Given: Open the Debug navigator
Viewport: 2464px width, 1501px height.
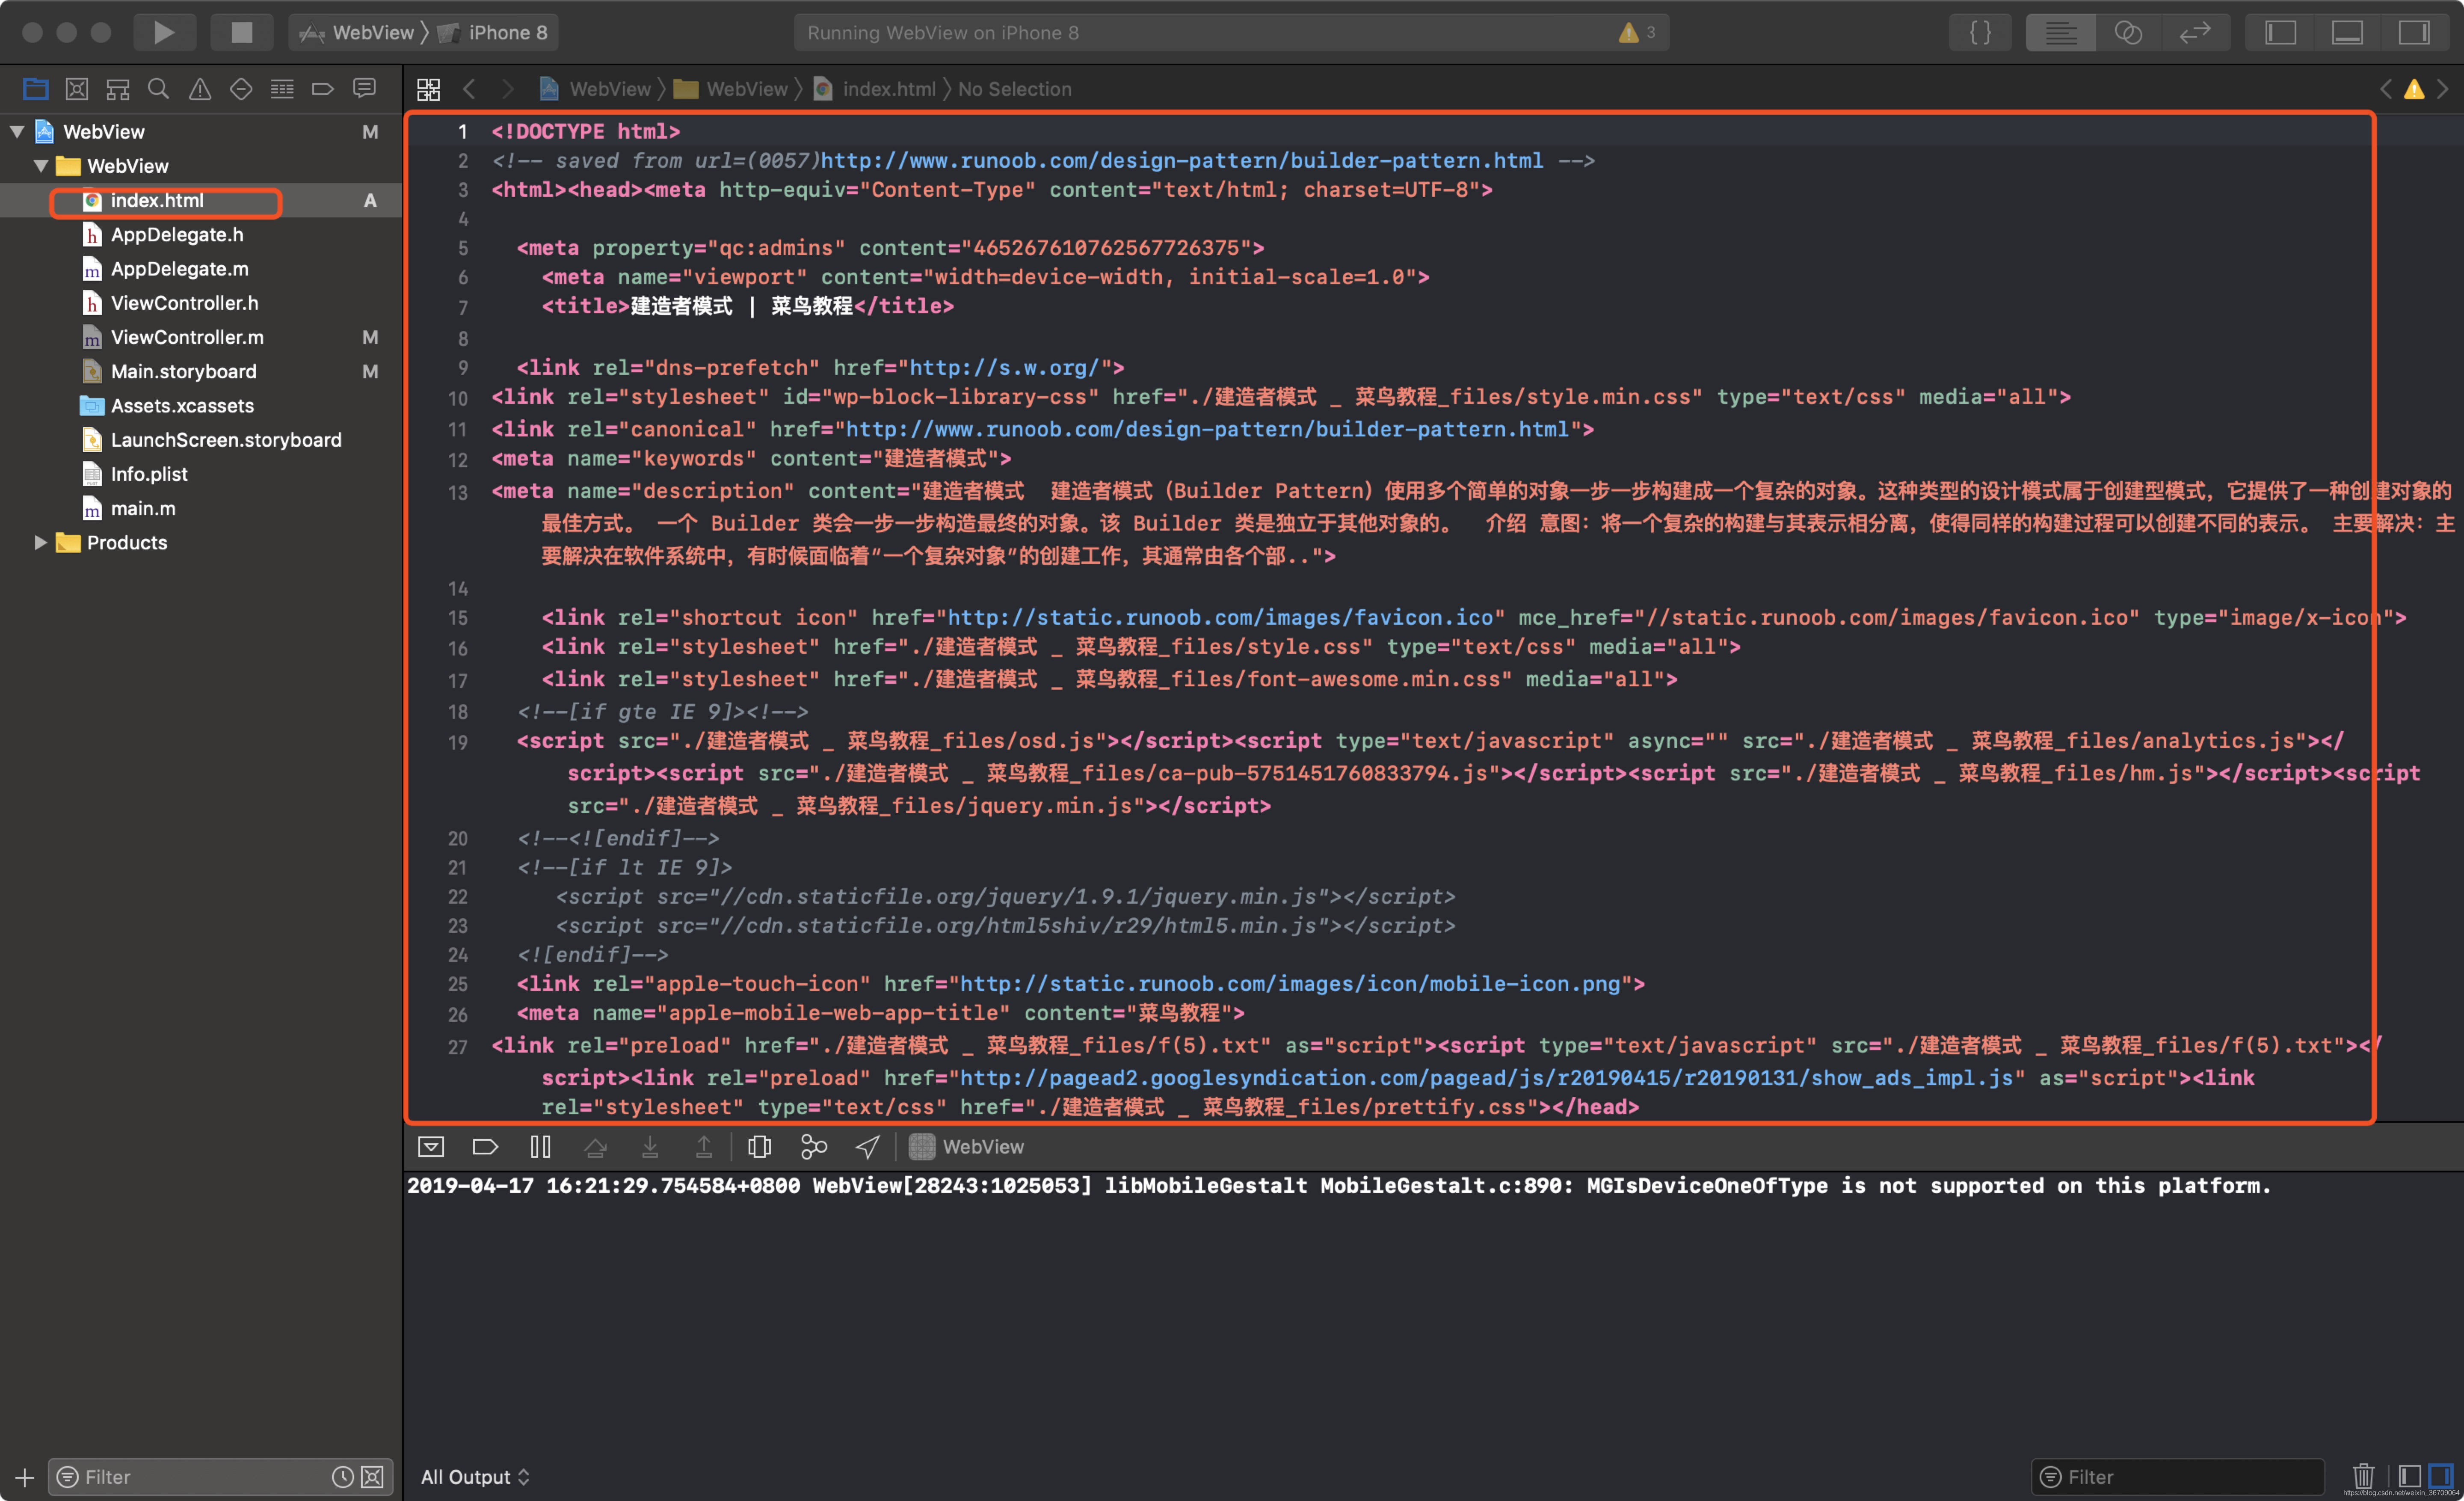Looking at the screenshot, I should (x=282, y=89).
